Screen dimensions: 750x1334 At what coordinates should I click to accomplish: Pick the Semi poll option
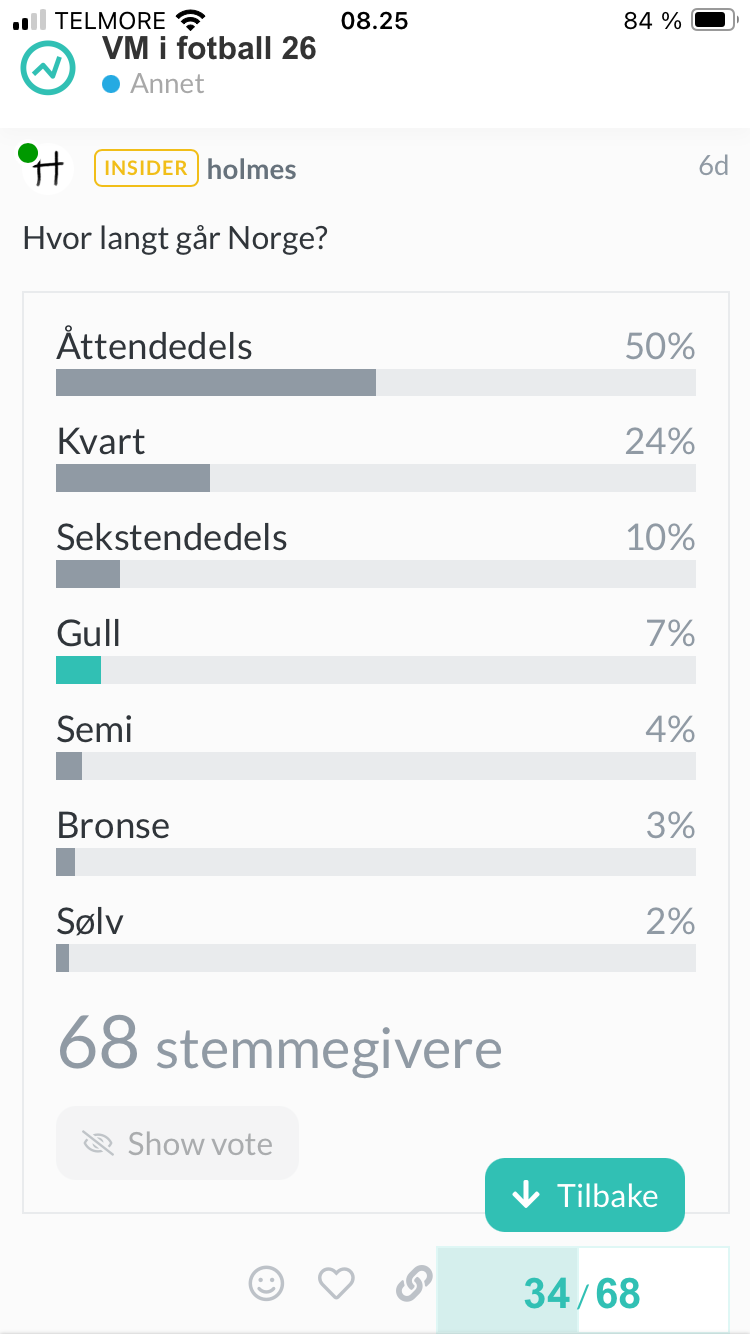click(376, 746)
